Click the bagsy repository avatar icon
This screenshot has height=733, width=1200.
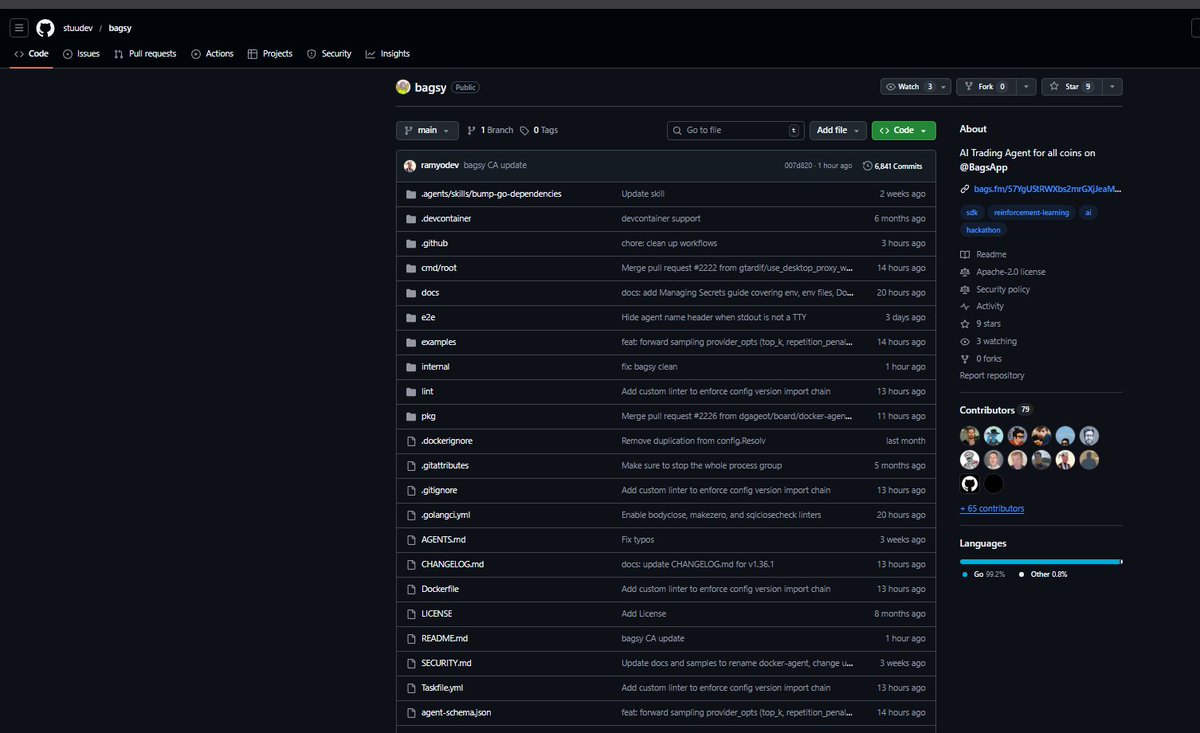(403, 87)
